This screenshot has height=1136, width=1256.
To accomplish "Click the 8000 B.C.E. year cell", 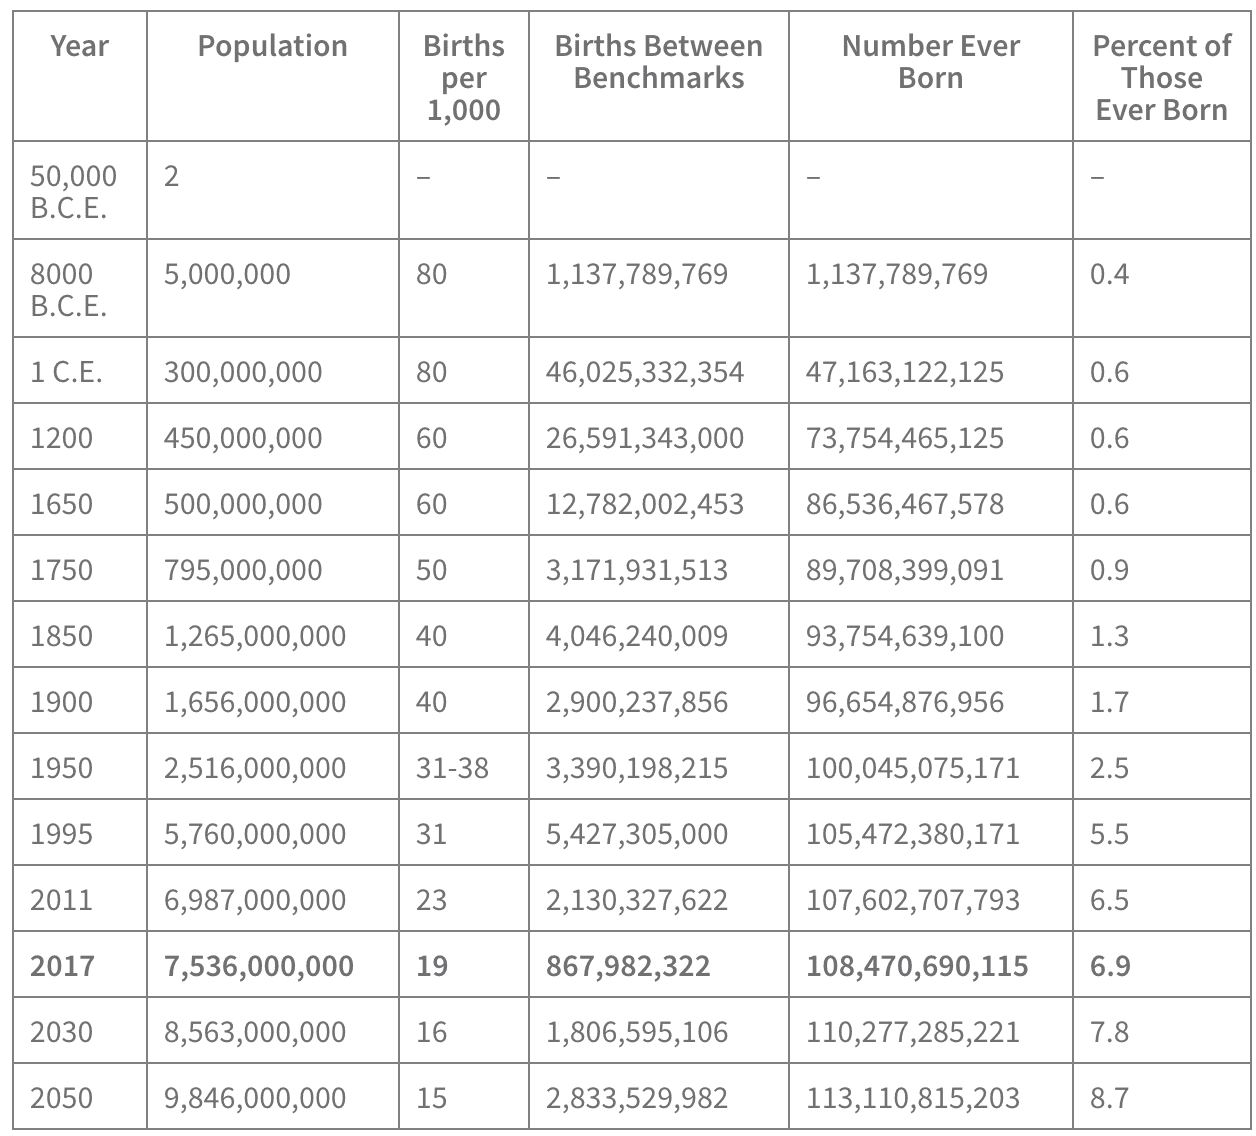I will click(68, 289).
